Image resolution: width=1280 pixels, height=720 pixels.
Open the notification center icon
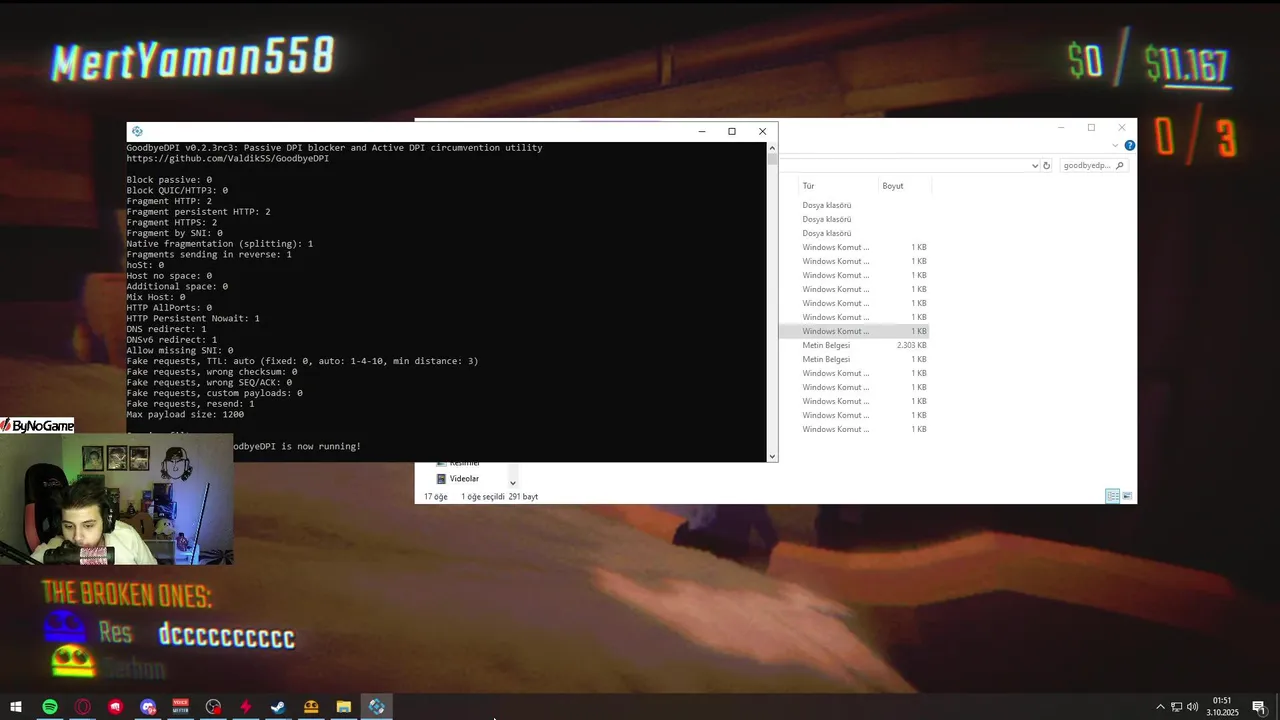coord(1259,707)
